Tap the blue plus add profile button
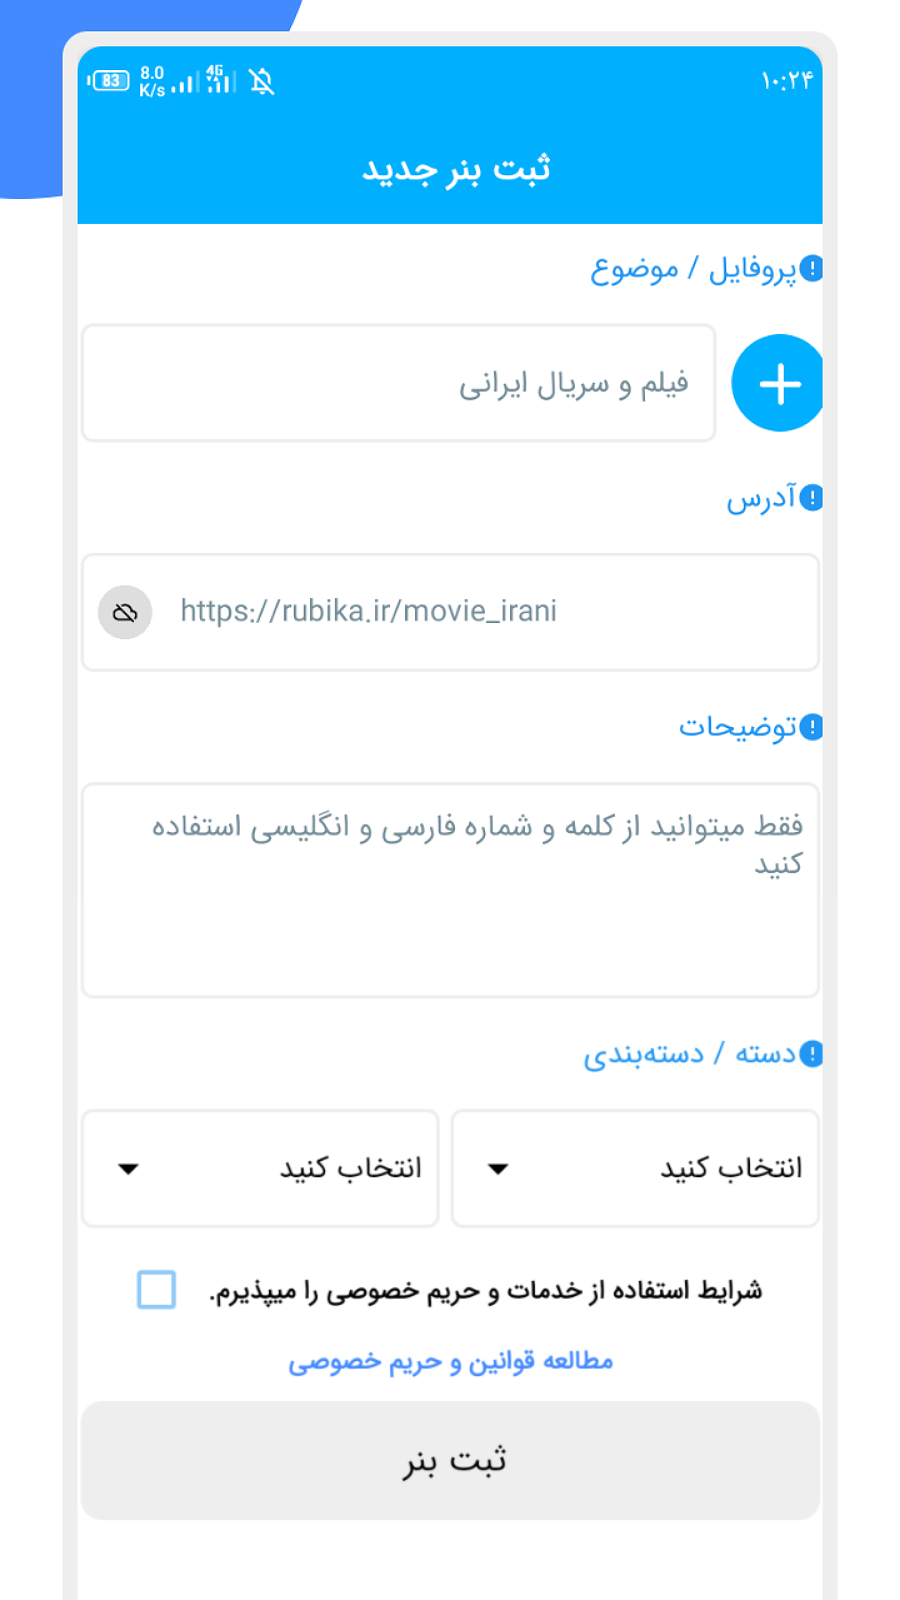900x1600 pixels. [778, 383]
